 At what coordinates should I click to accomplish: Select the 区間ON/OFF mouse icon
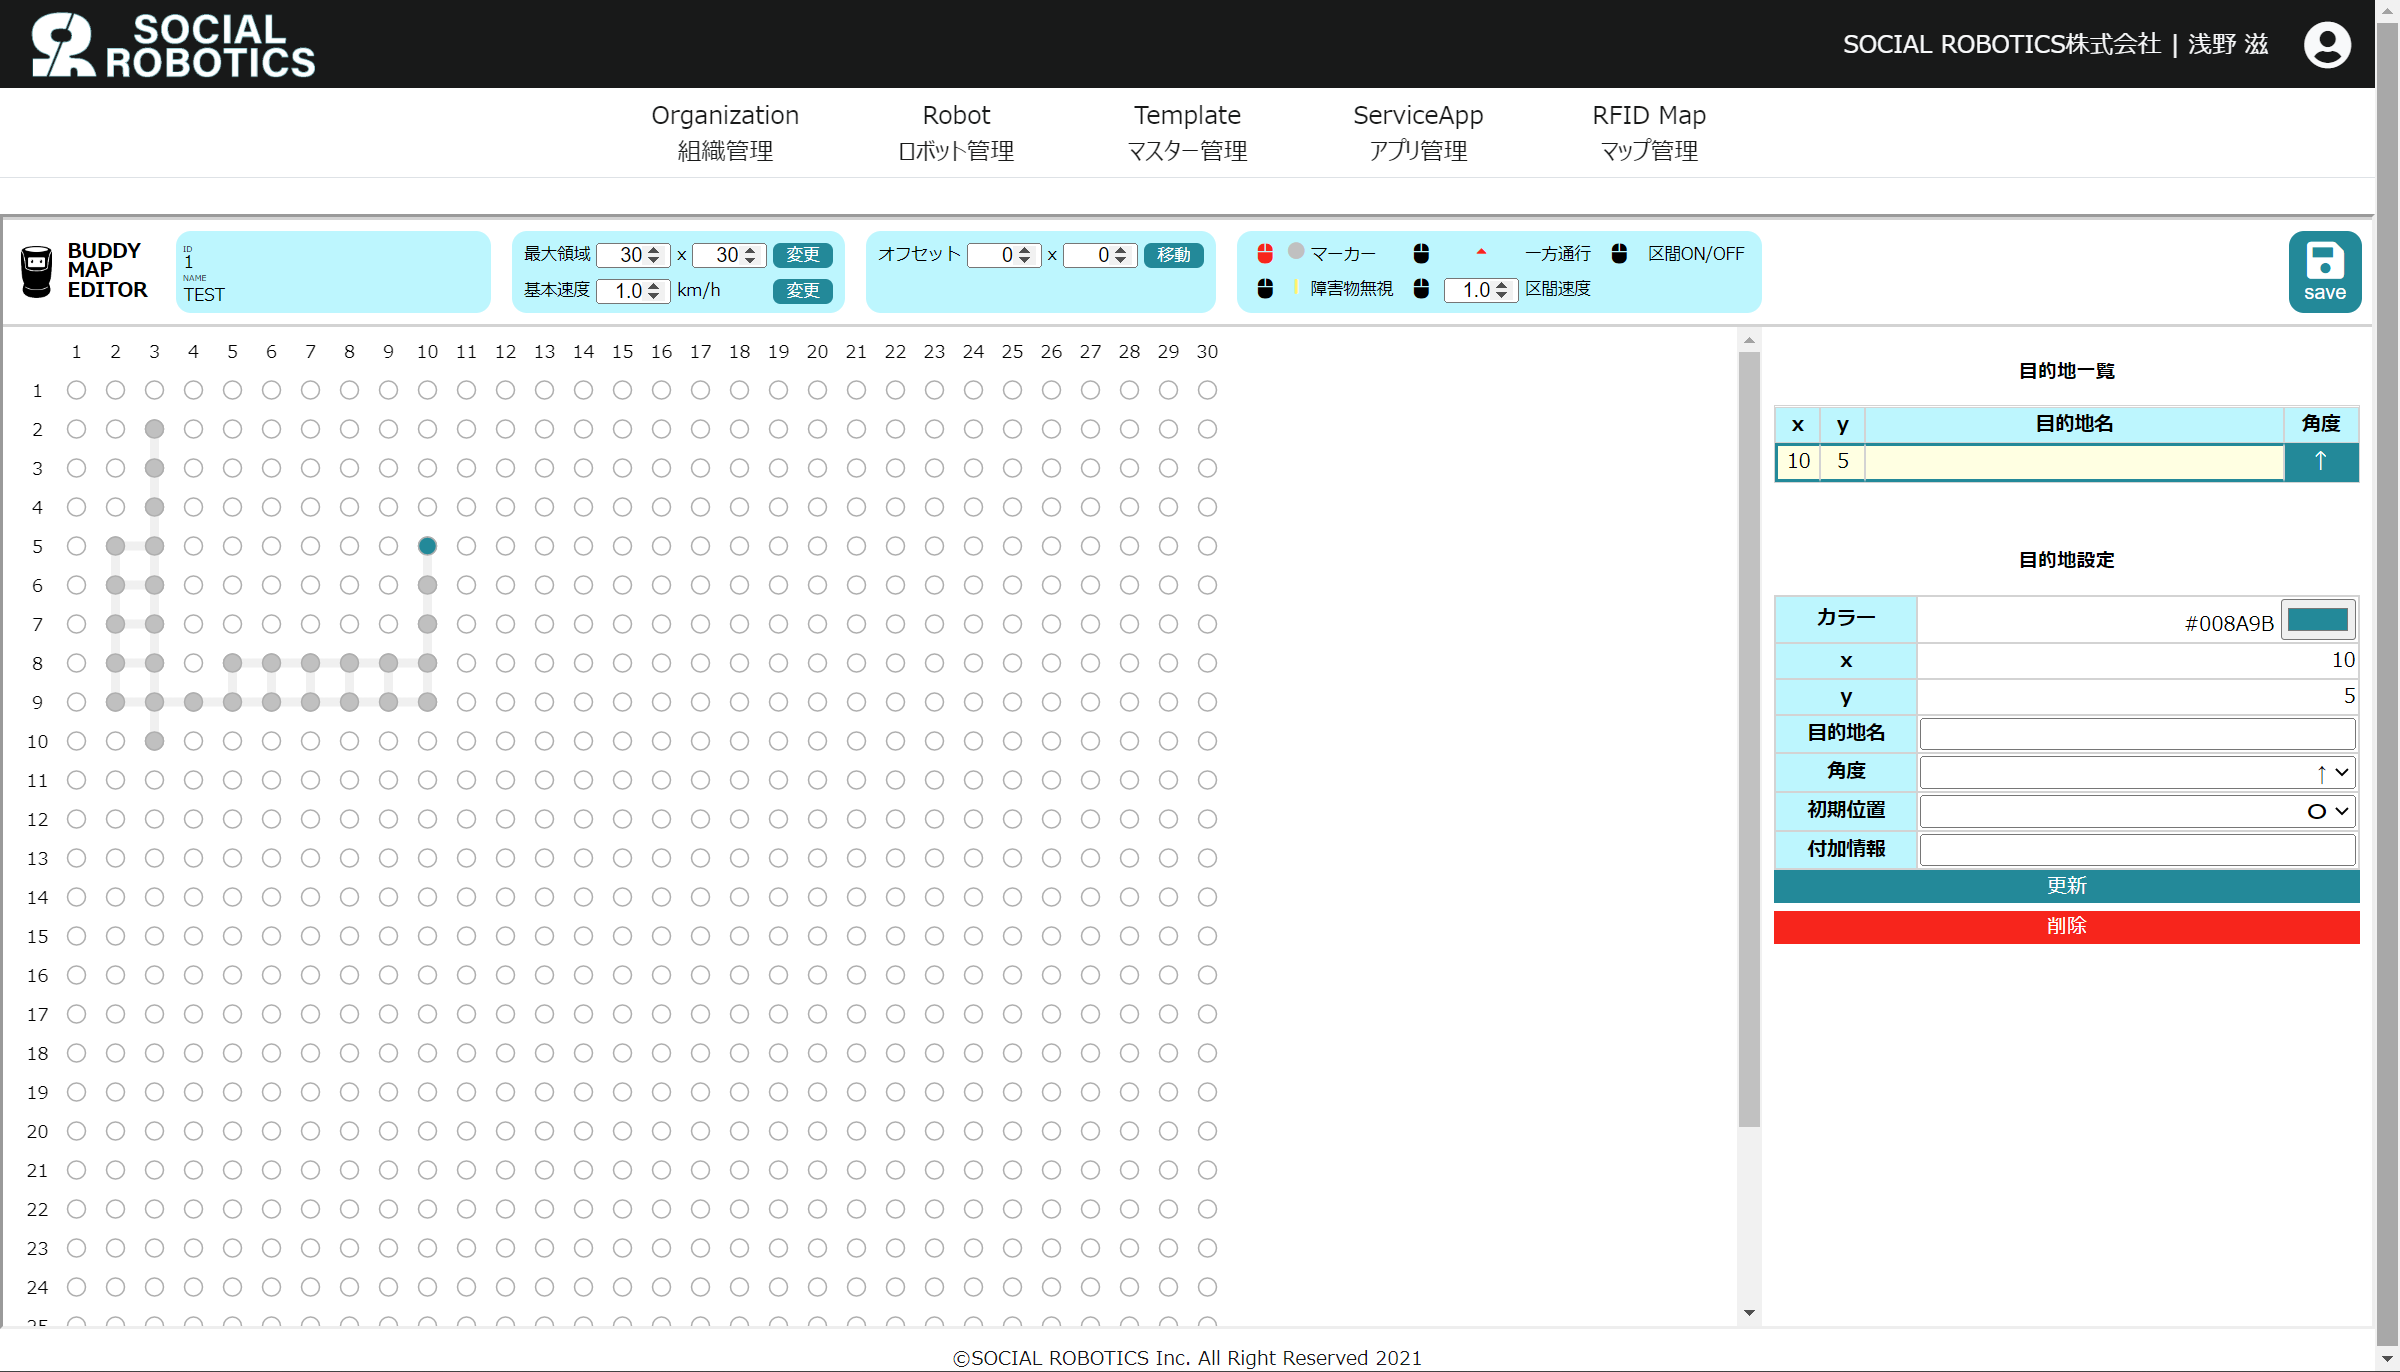(x=1619, y=253)
